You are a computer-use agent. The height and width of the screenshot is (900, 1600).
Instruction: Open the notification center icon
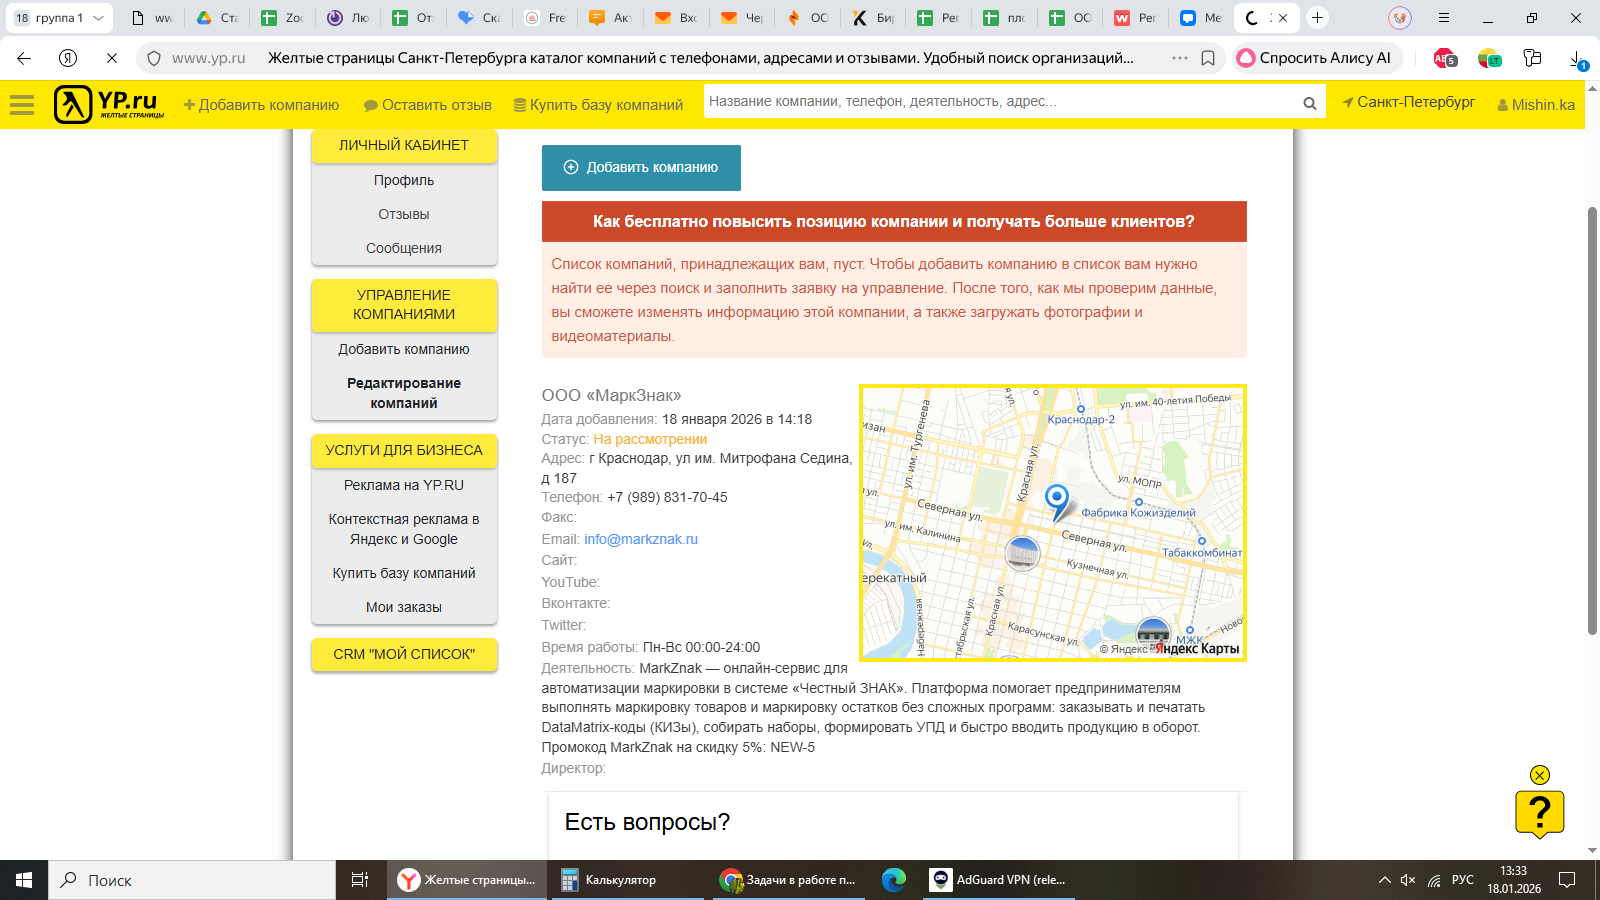click(x=1567, y=880)
